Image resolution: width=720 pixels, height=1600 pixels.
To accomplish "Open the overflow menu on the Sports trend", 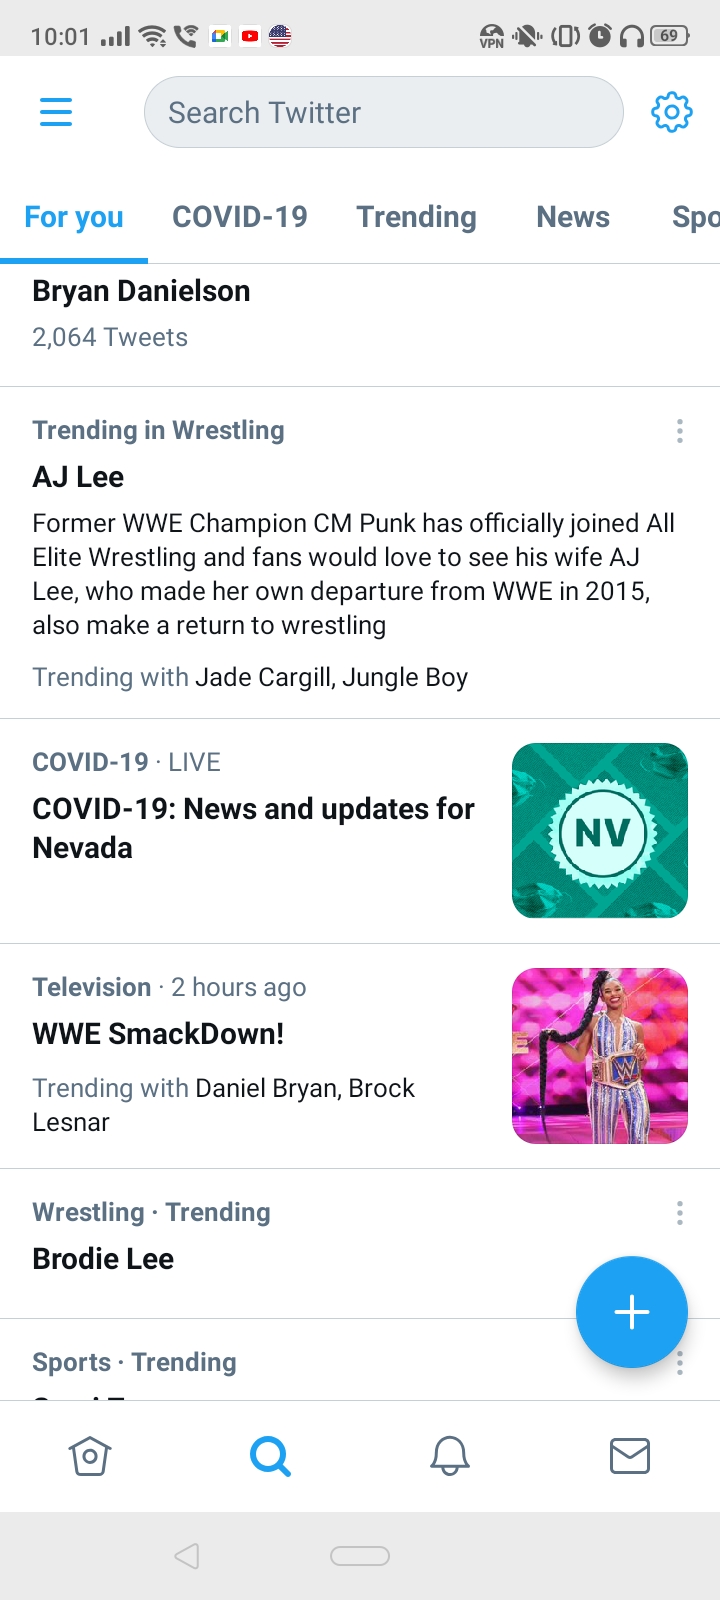I will click(x=680, y=1362).
